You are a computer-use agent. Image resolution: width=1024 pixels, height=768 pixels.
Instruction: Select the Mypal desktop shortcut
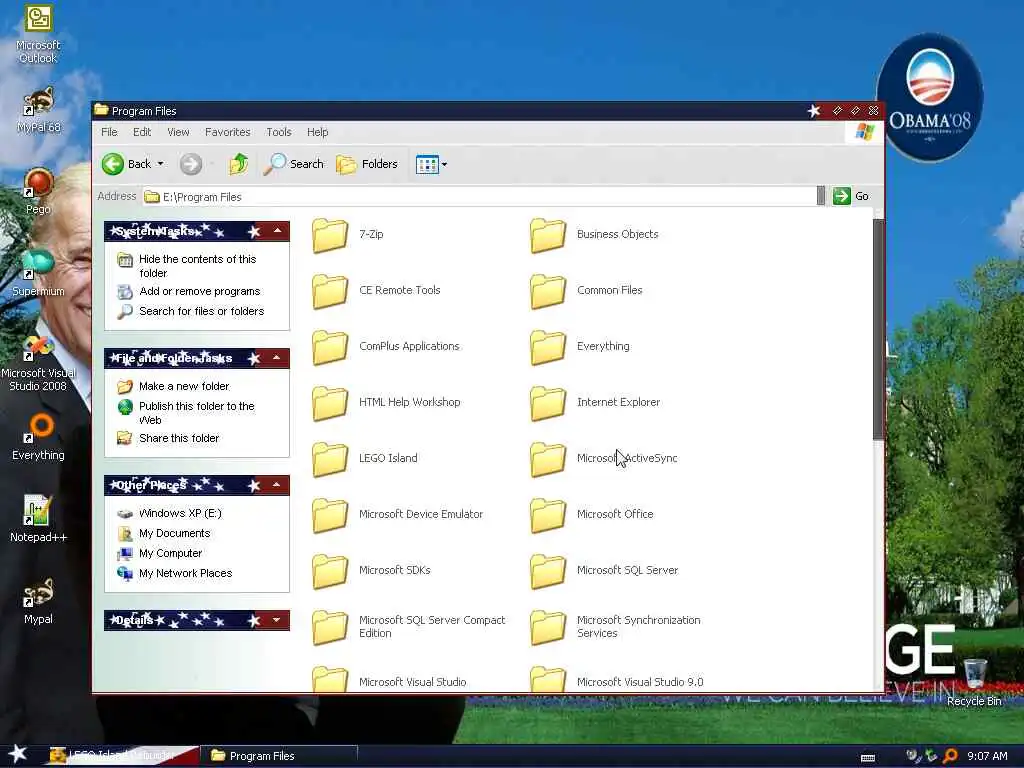[x=38, y=601]
